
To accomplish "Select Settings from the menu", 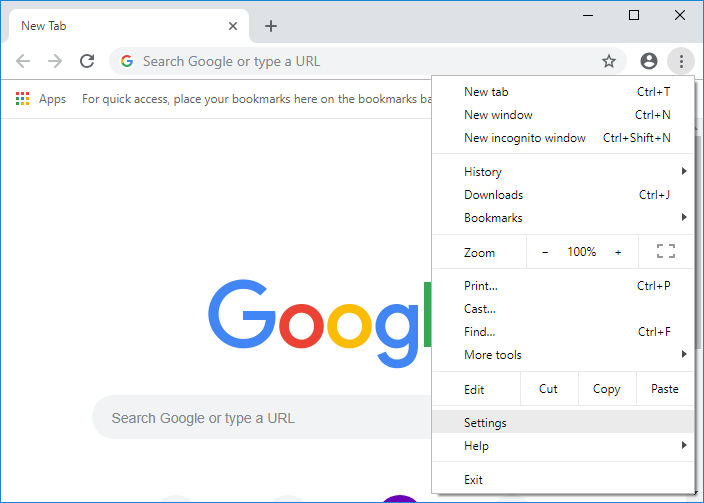I will pyautogui.click(x=486, y=423).
